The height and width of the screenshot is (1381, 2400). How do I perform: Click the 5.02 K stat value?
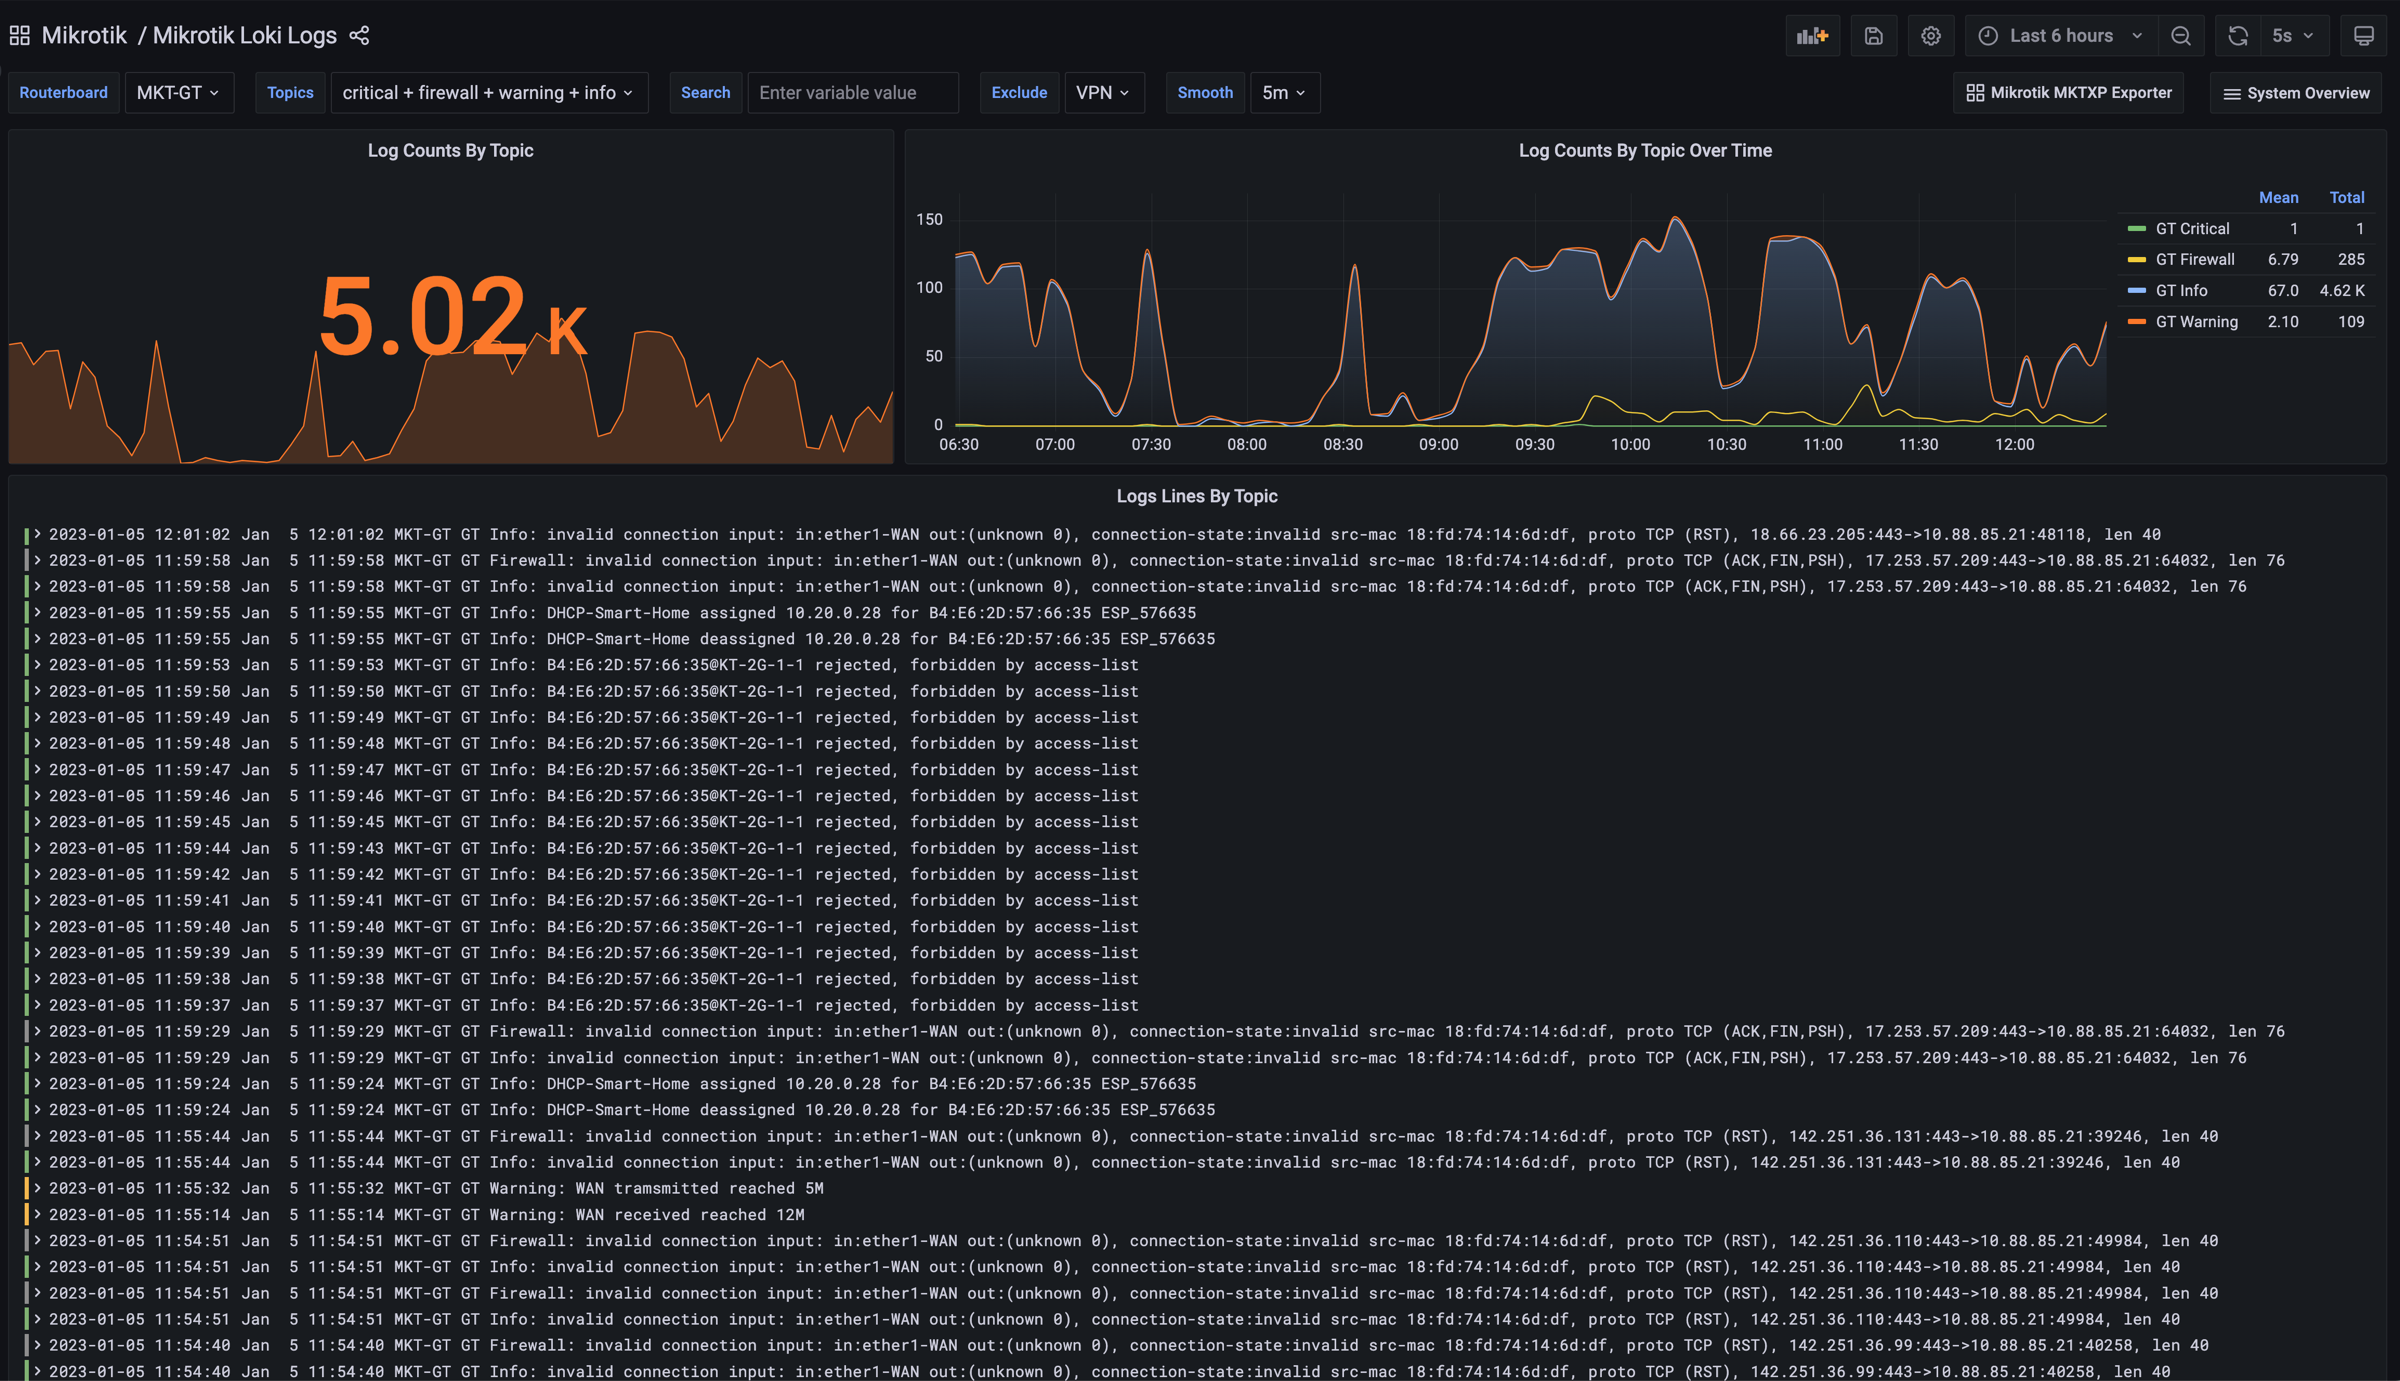pos(452,316)
